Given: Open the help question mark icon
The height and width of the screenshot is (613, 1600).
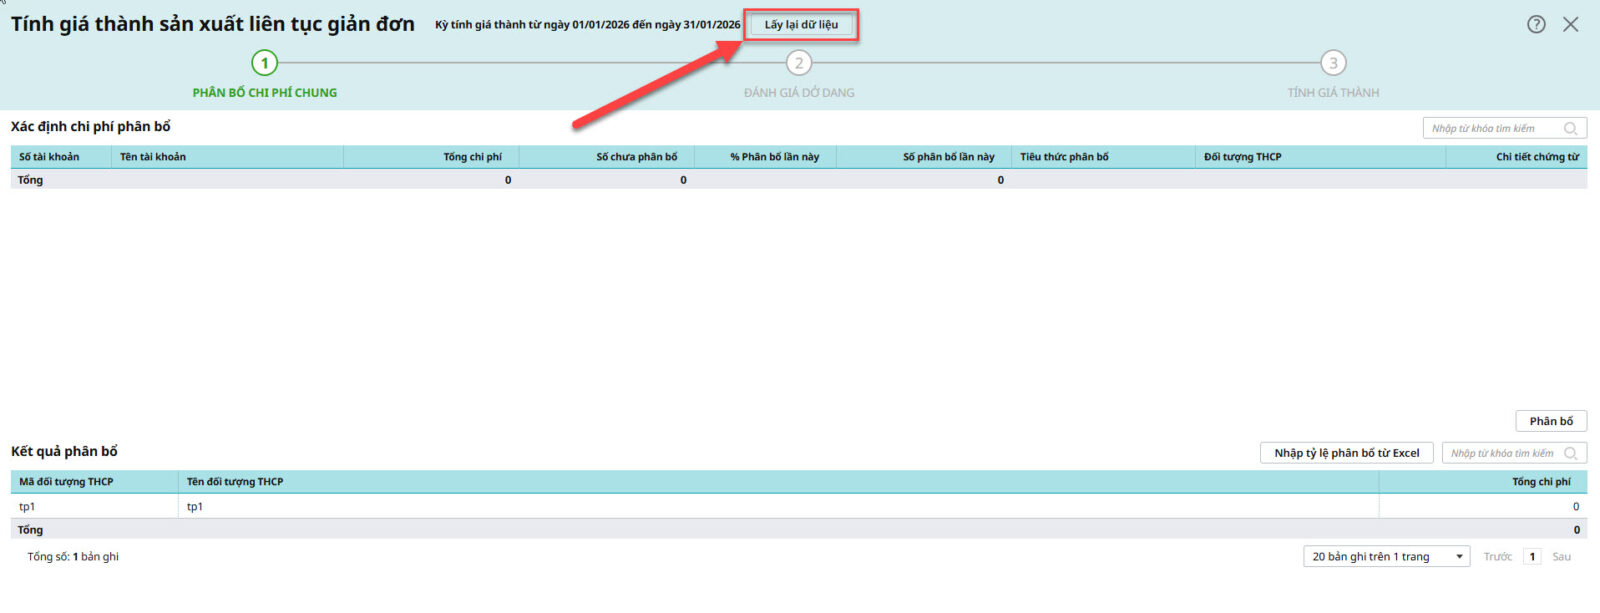Looking at the screenshot, I should click(1536, 25).
